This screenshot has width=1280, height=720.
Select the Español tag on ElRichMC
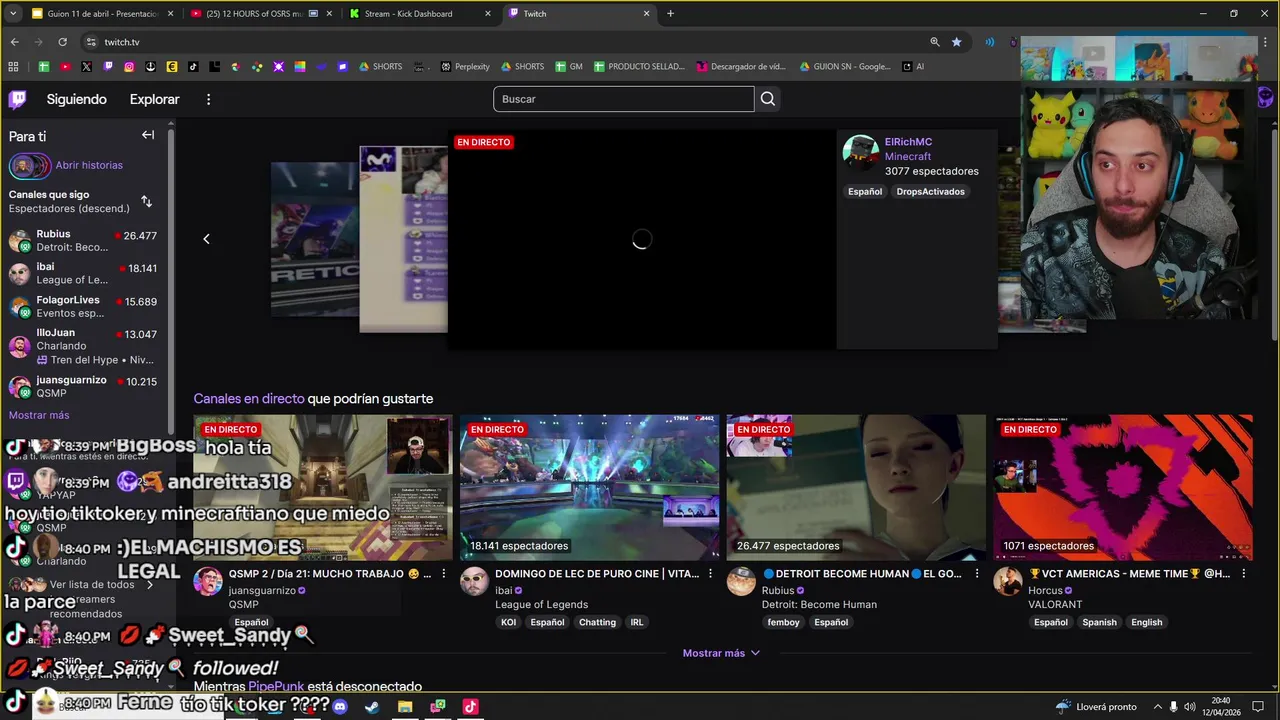tap(865, 192)
